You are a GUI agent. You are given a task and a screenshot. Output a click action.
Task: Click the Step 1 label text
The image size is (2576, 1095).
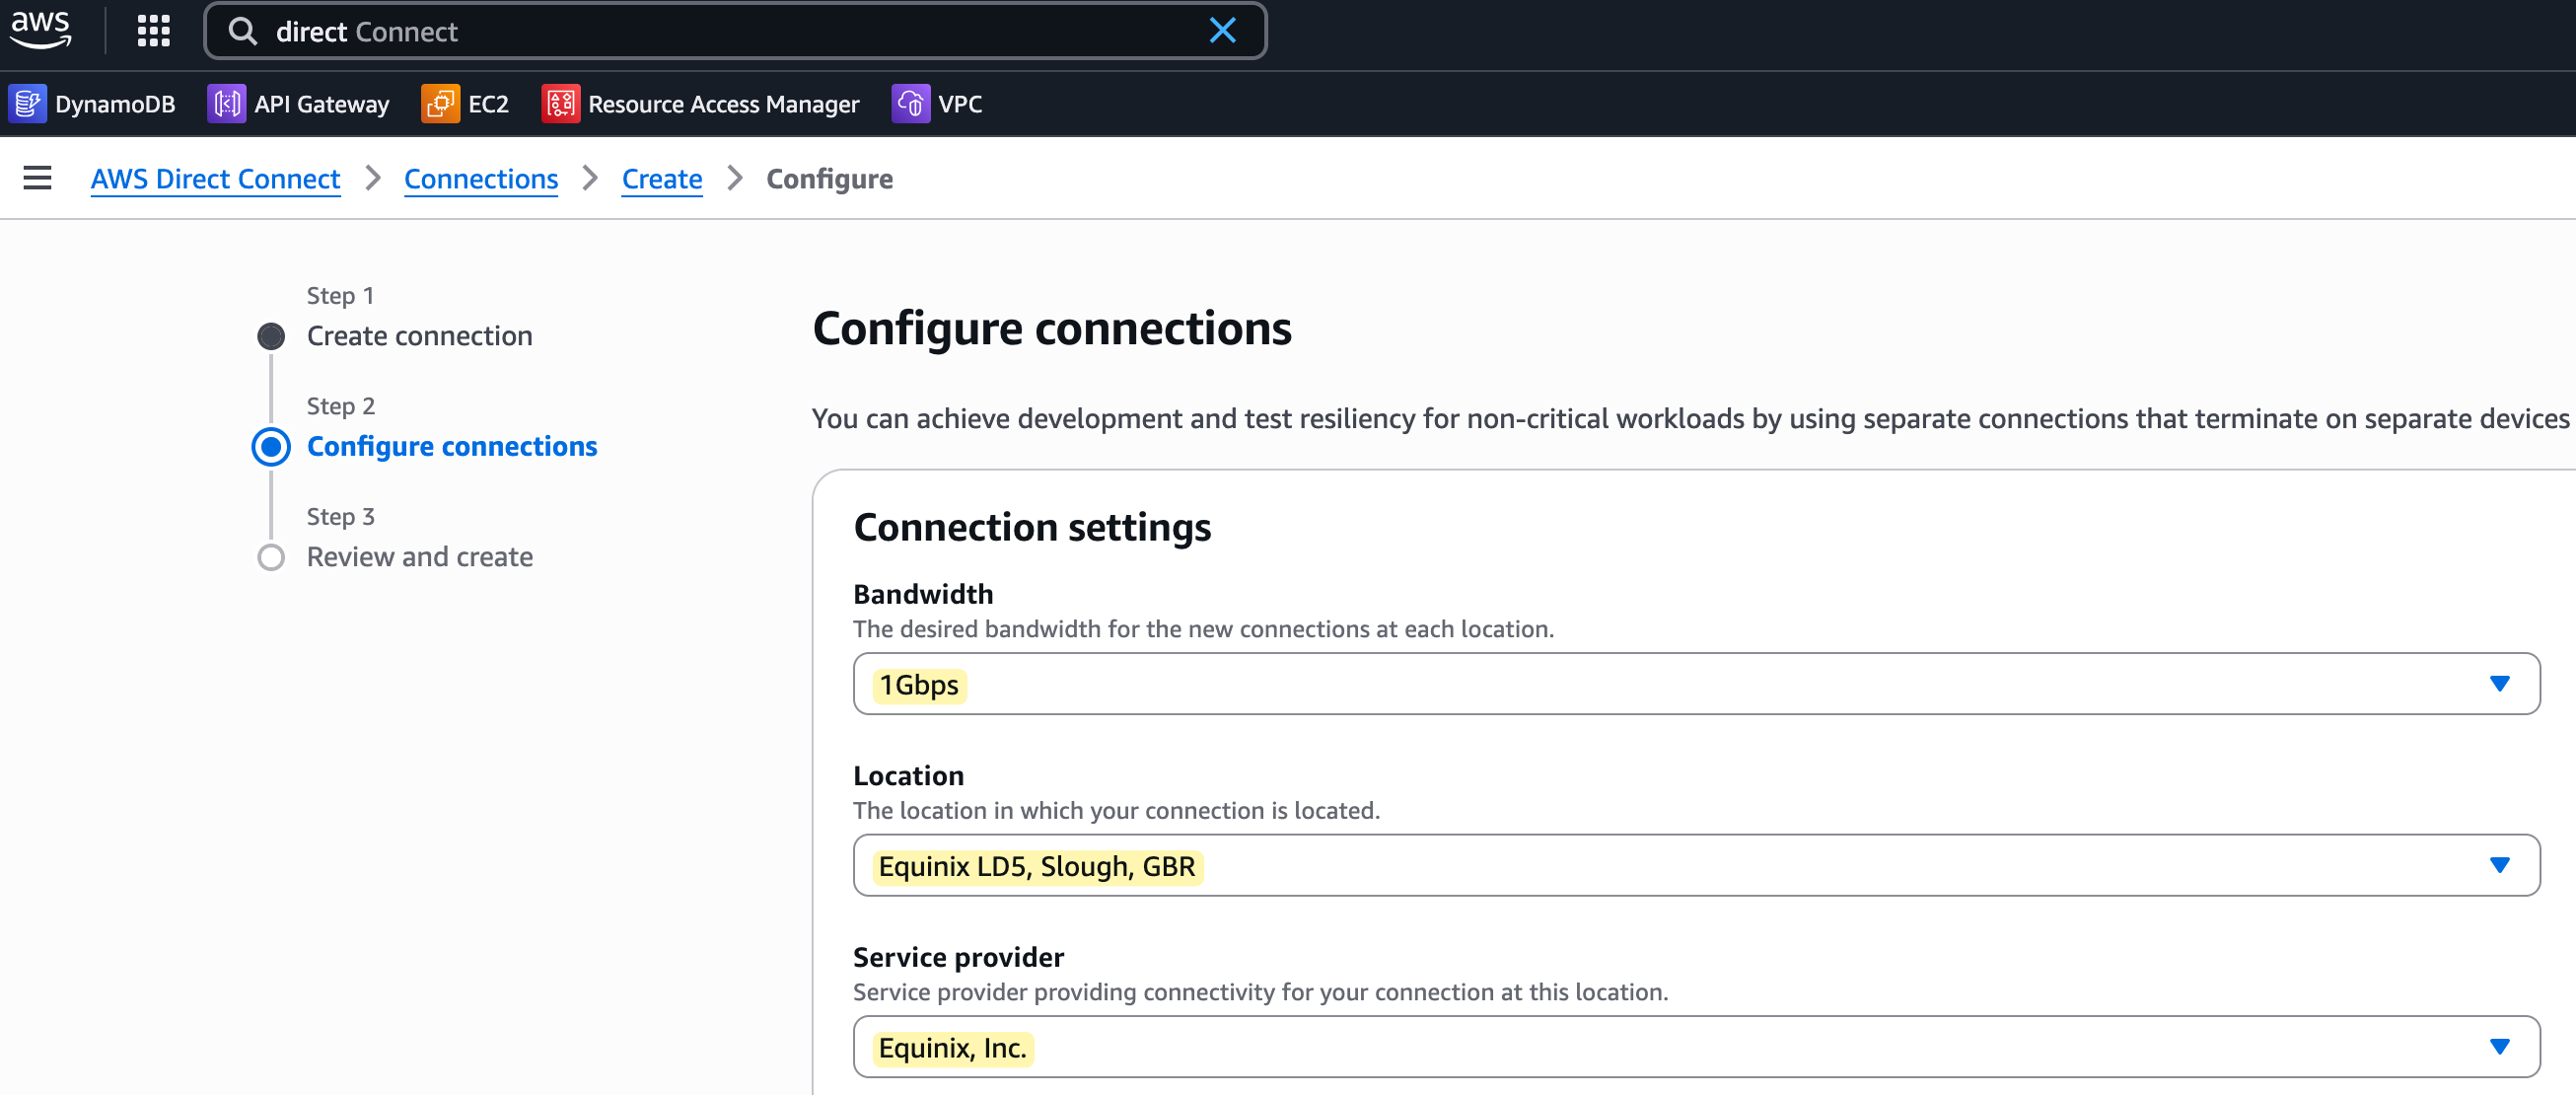(340, 296)
